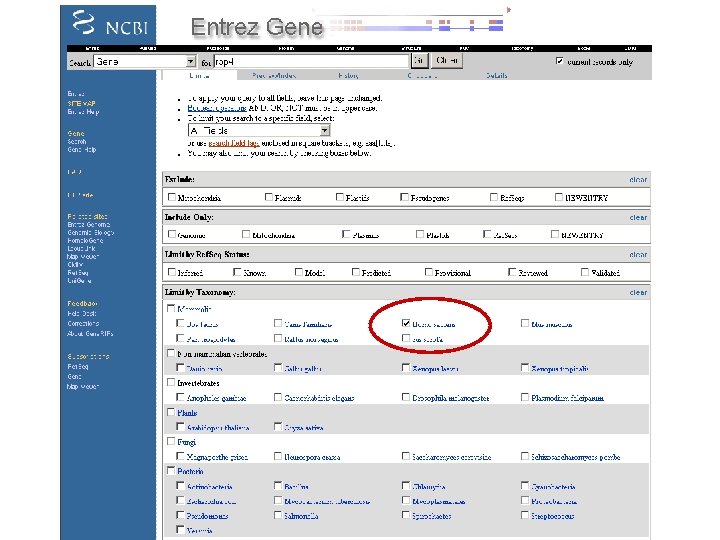
Task: Check Mitochondria in the Exclude row
Action: (172, 197)
